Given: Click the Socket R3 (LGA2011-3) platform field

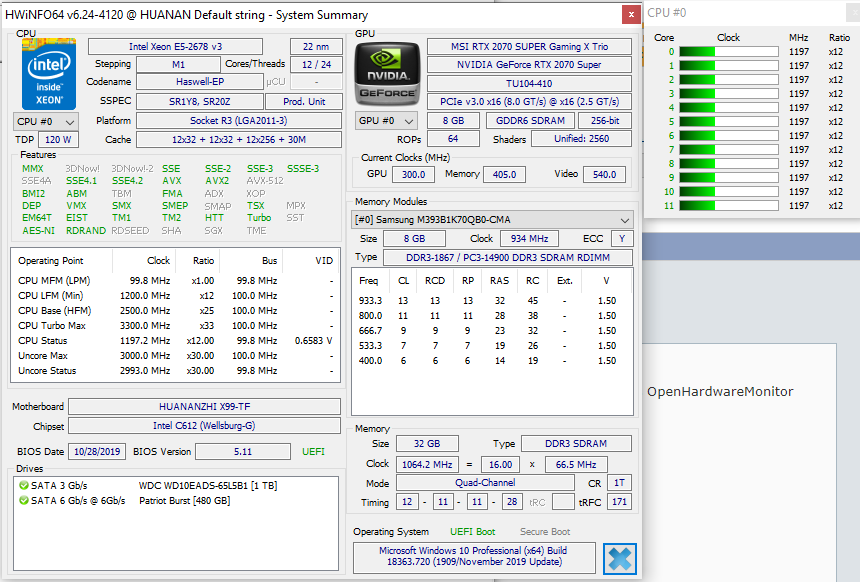Looking at the screenshot, I should click(239, 121).
